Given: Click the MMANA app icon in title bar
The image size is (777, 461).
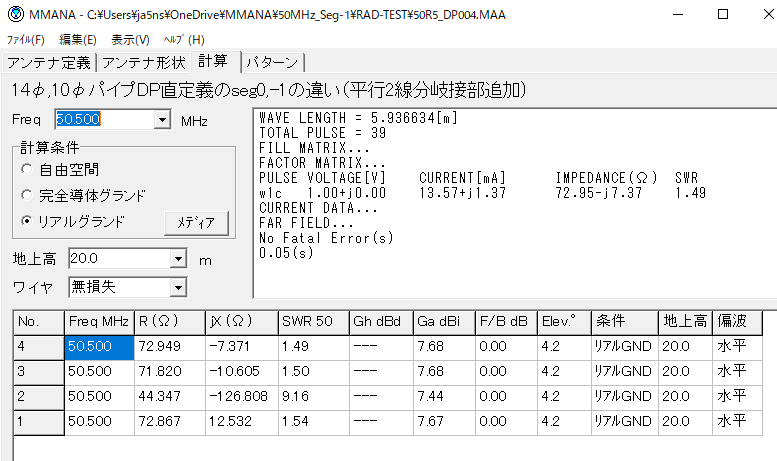Looking at the screenshot, I should (x=12, y=15).
